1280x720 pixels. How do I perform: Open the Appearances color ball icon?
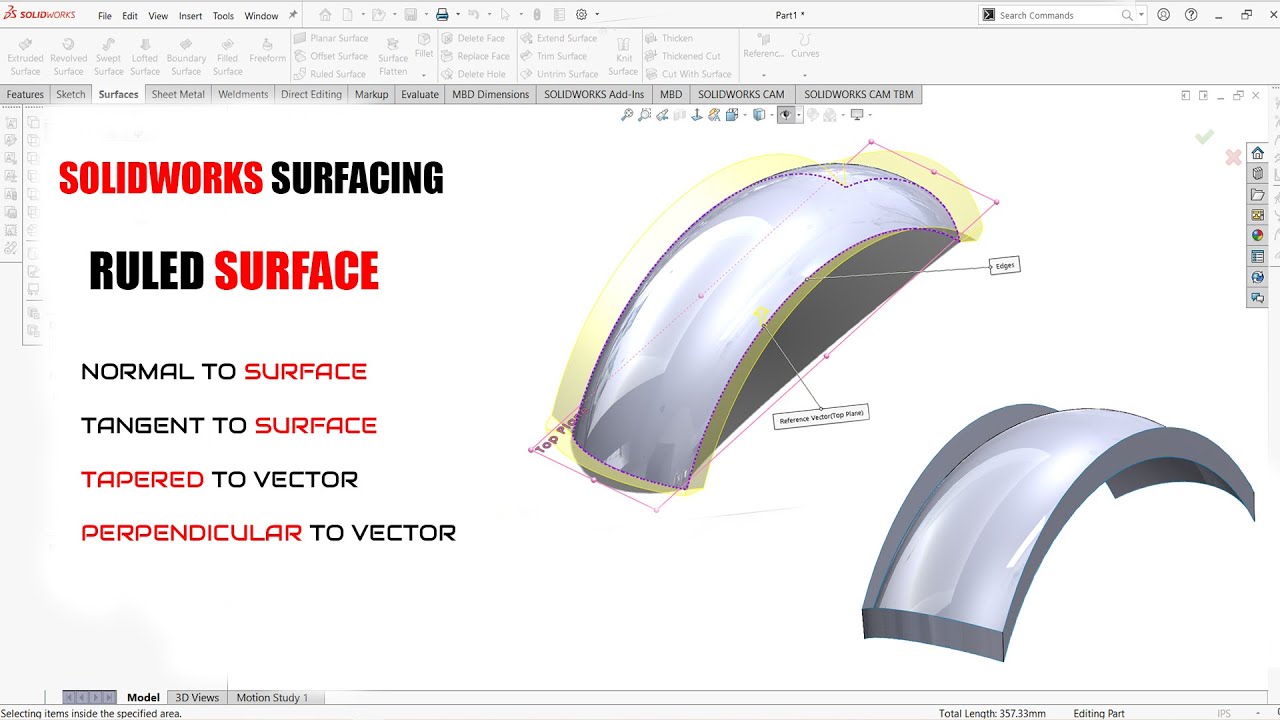1258,236
